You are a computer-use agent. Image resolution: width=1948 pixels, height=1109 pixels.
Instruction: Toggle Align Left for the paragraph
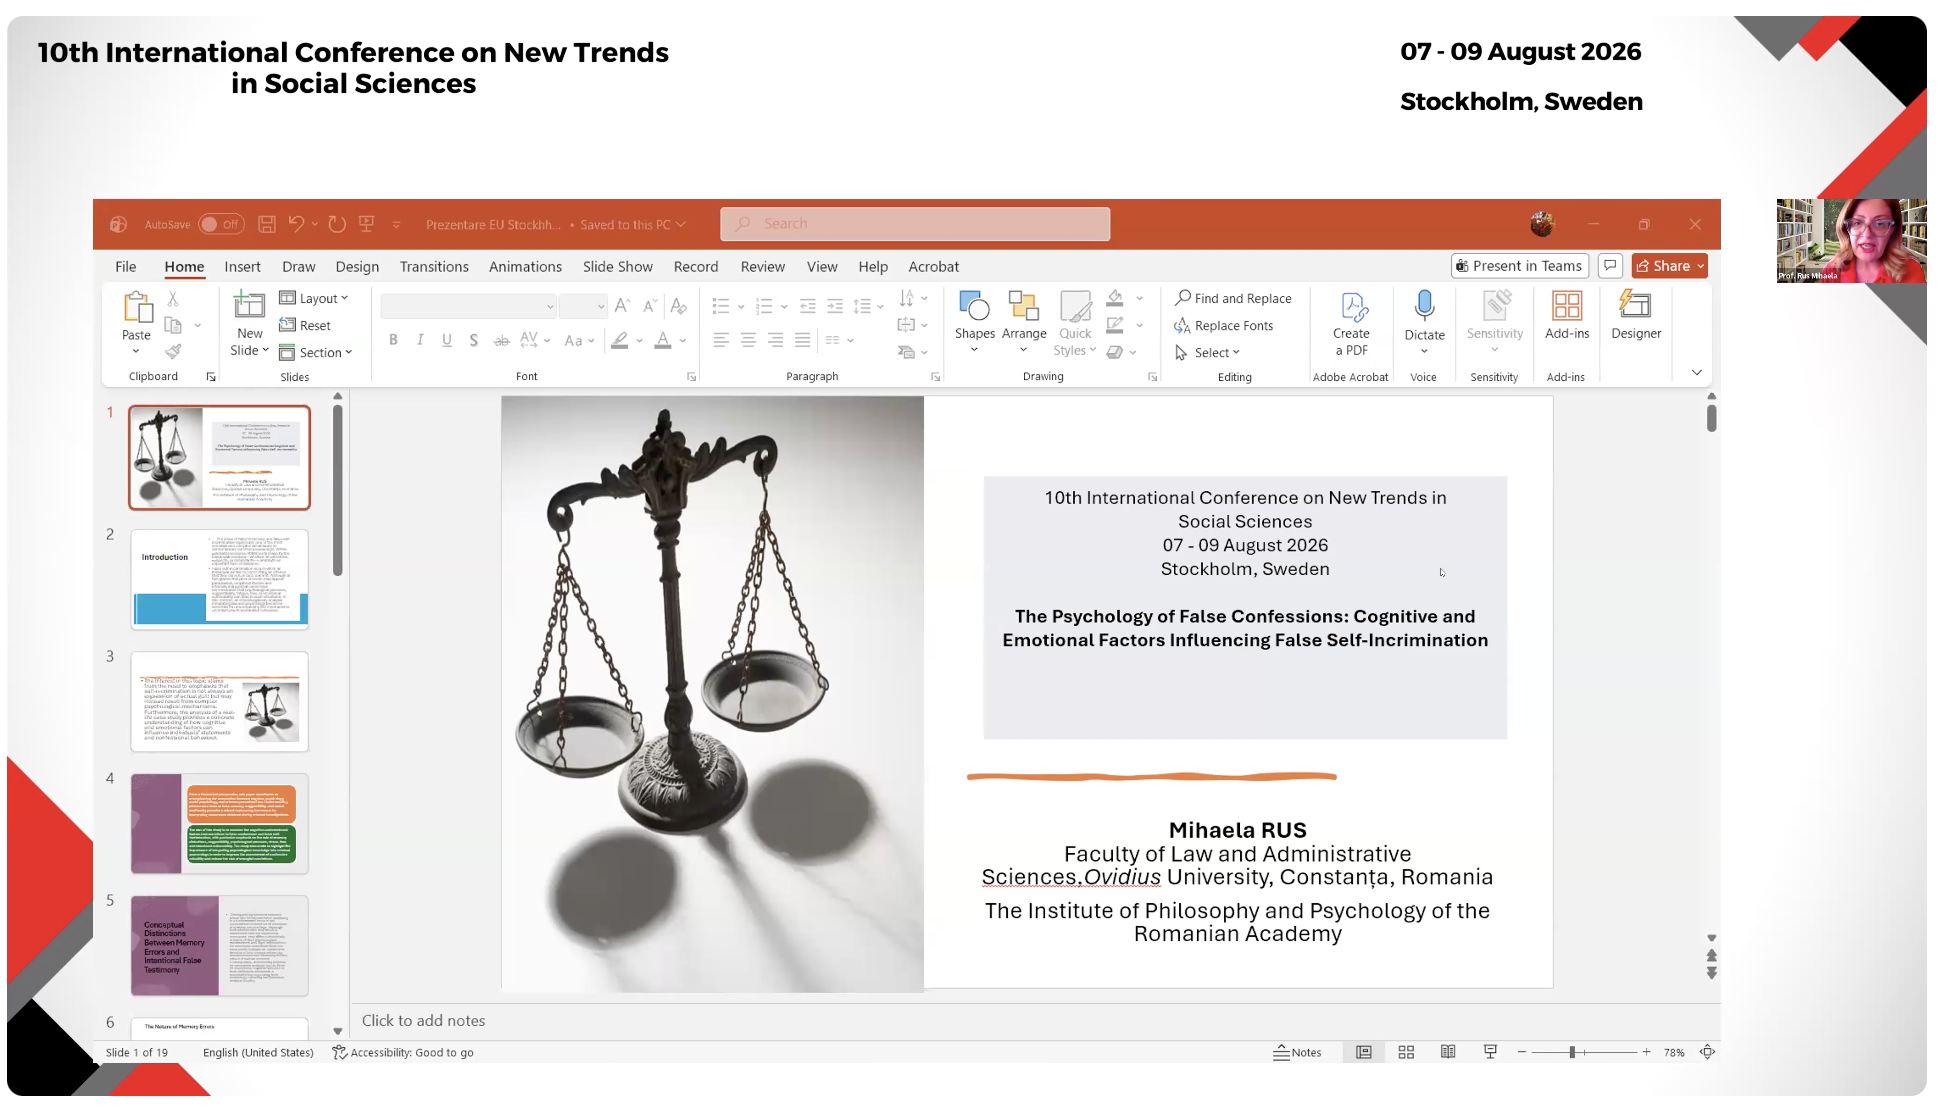click(721, 340)
